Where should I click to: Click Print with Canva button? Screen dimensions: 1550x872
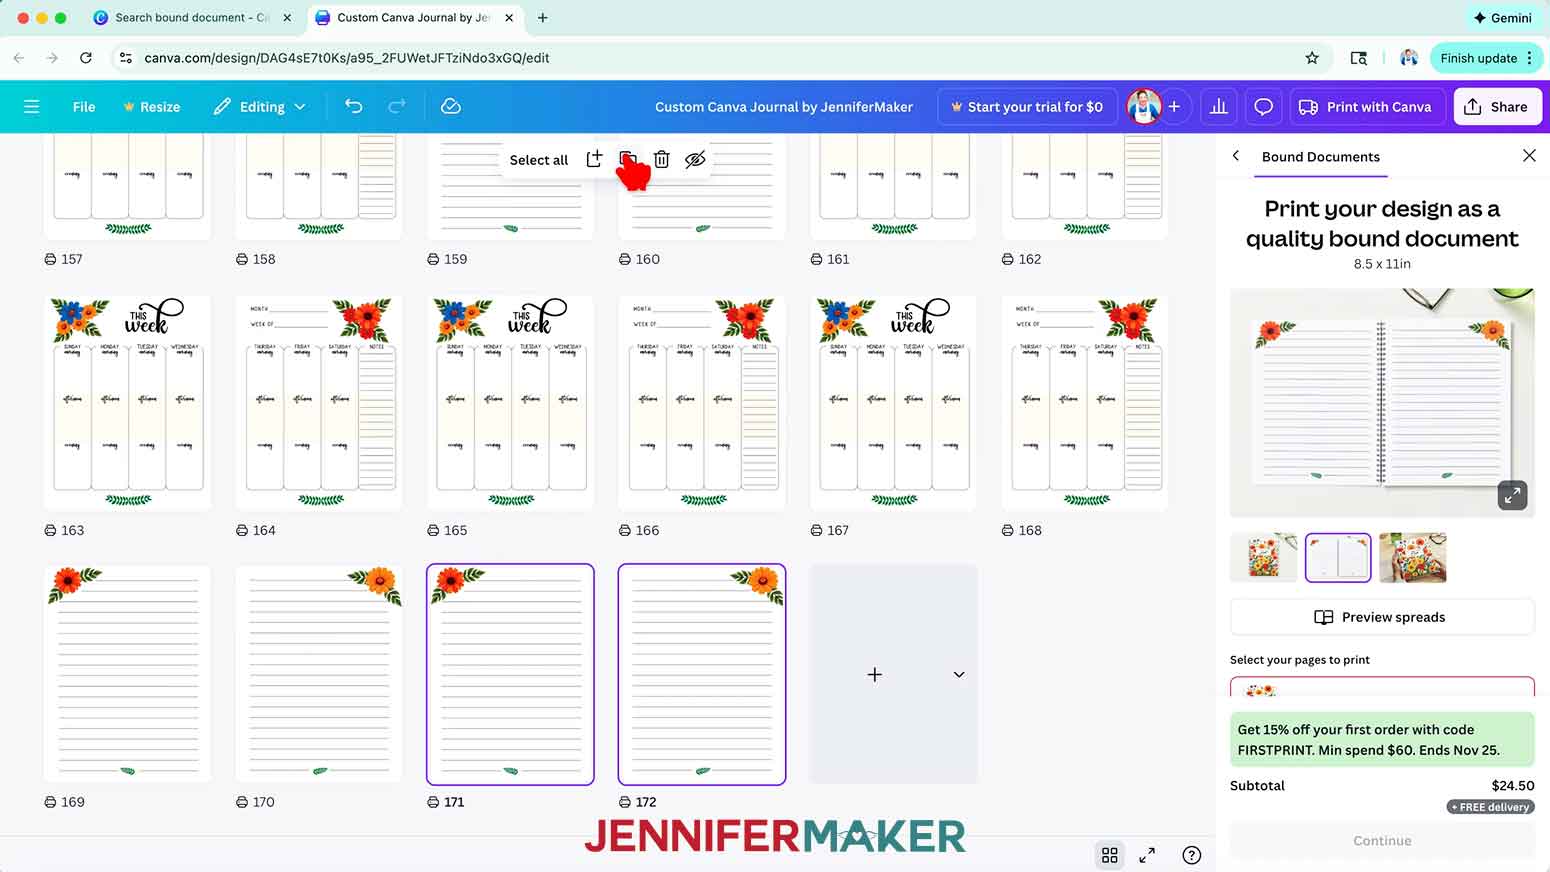(x=1365, y=106)
